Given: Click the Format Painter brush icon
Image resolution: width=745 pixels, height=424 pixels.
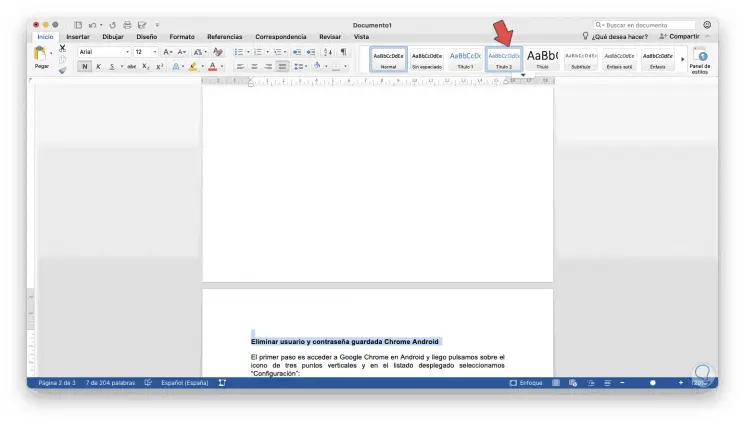Looking at the screenshot, I should [62, 70].
